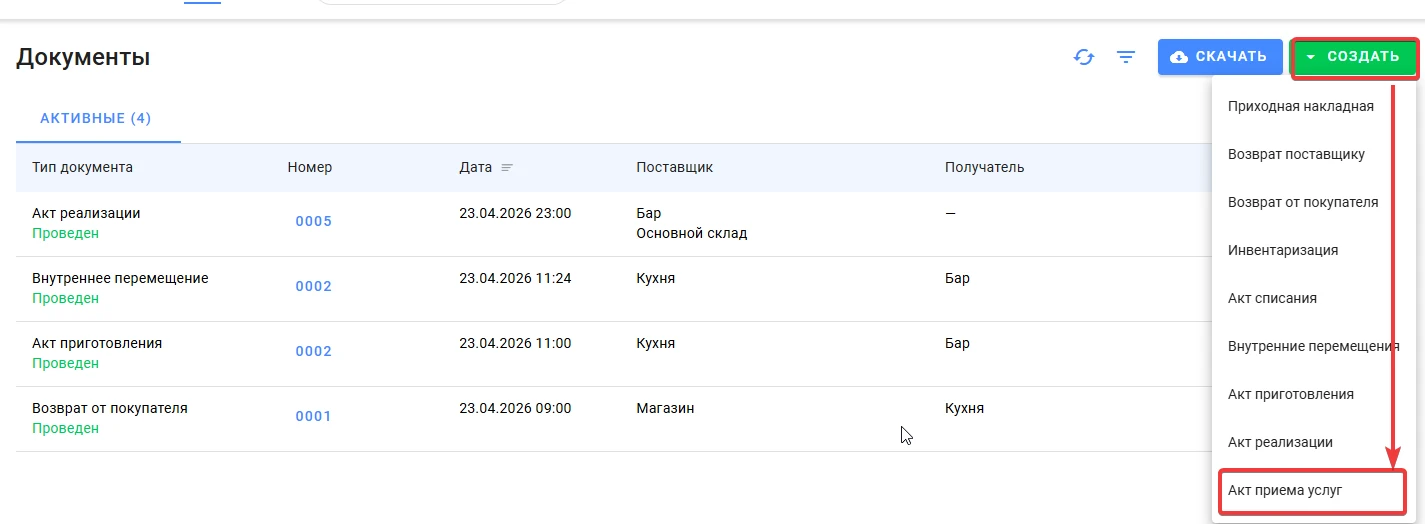Choose Приходная накладная from menu
The height and width of the screenshot is (524, 1425).
(1301, 106)
